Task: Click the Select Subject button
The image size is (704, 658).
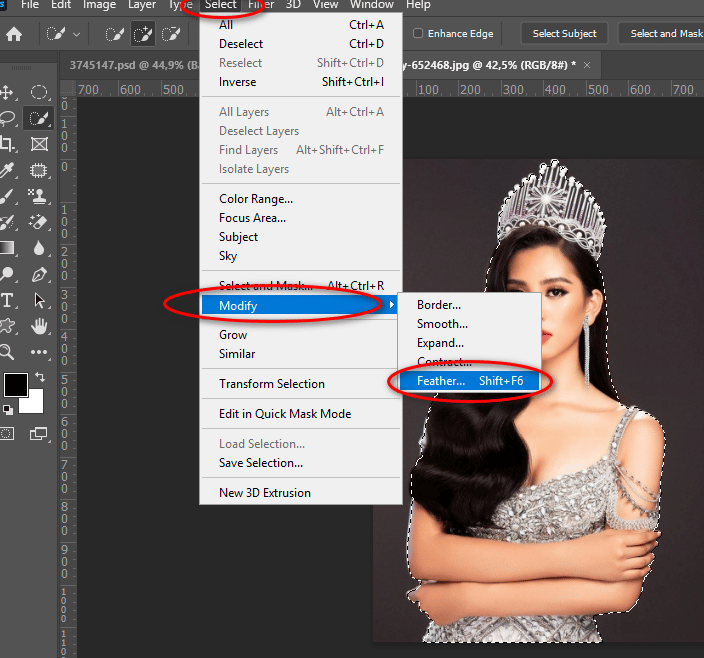Action: 564,34
